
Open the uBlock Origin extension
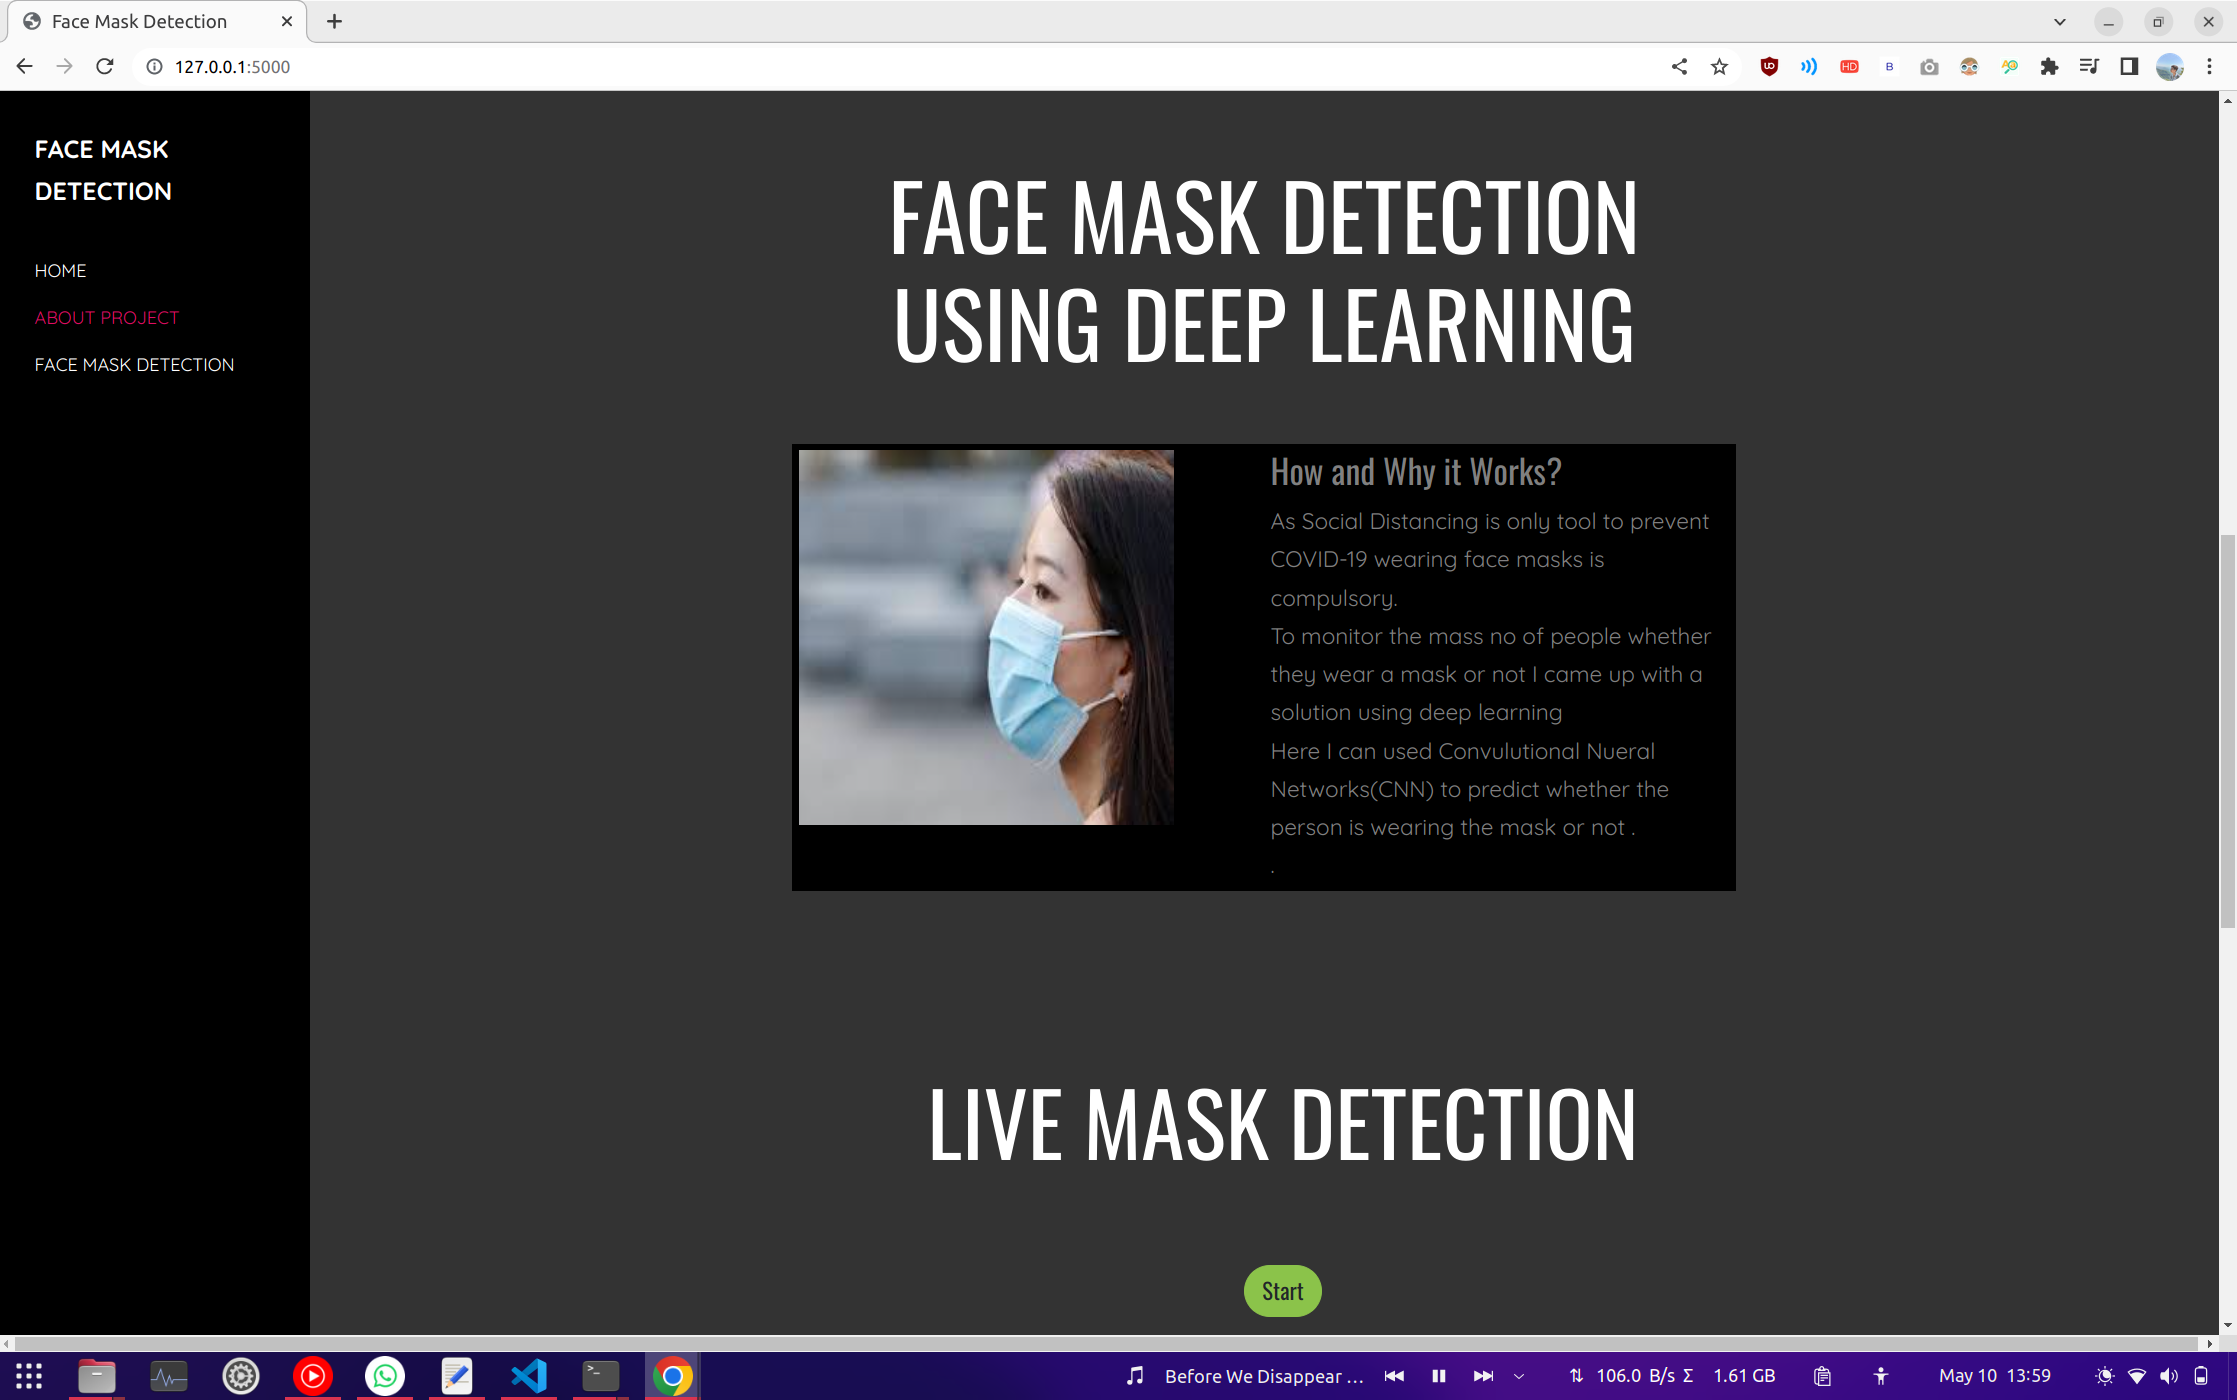click(1769, 66)
